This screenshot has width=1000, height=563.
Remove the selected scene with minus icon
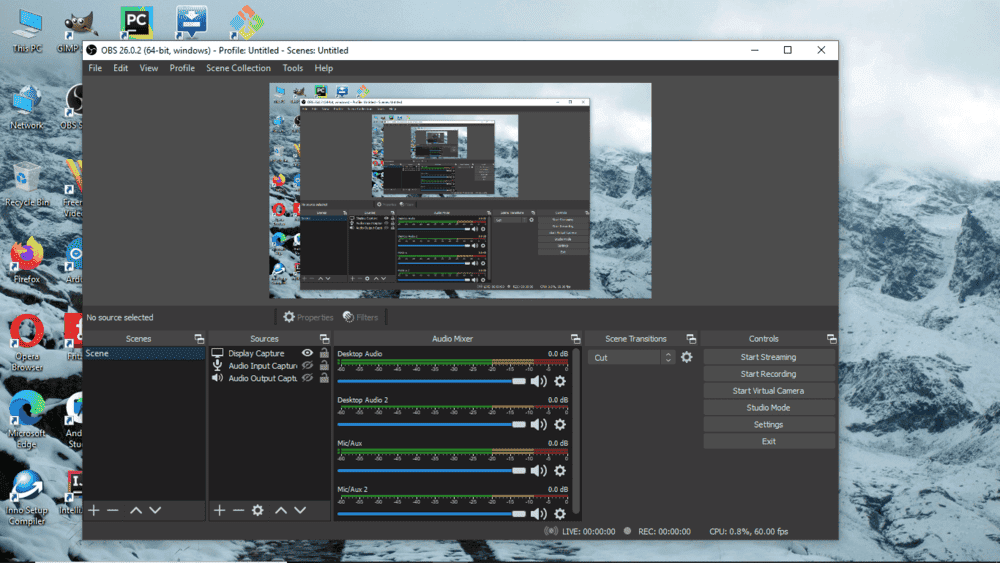113,510
